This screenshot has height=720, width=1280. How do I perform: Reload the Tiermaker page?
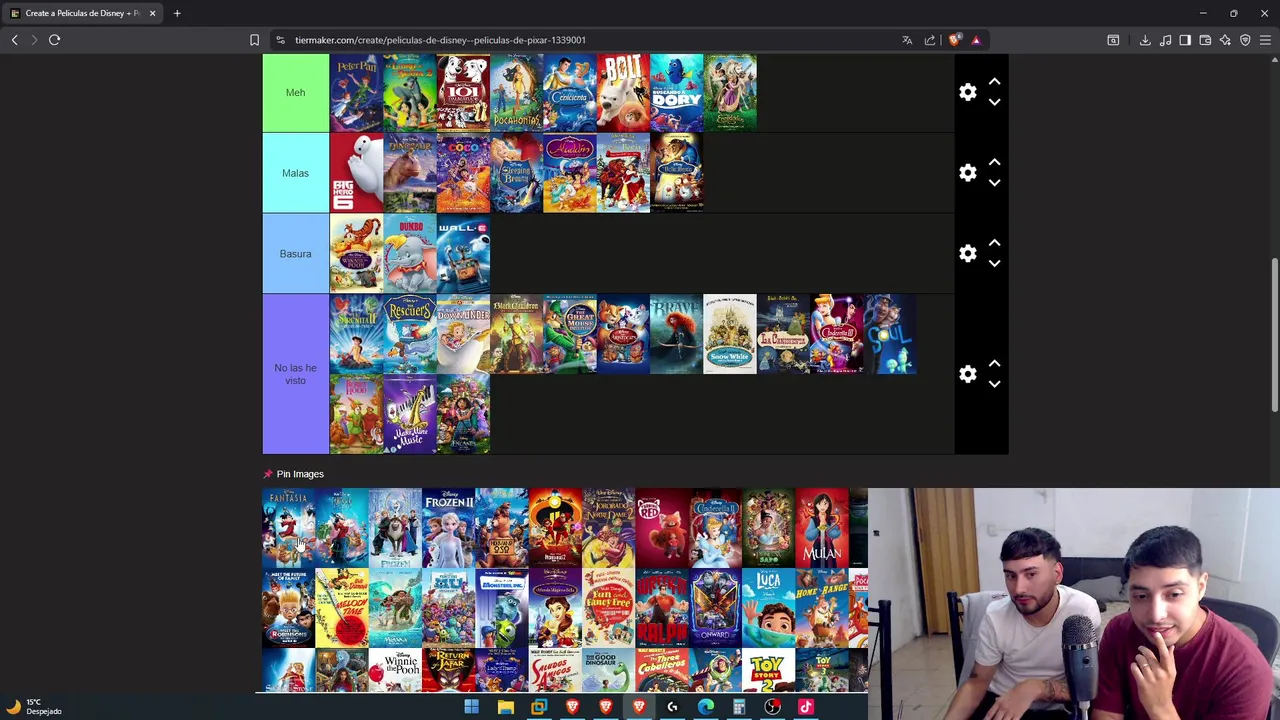pos(54,40)
